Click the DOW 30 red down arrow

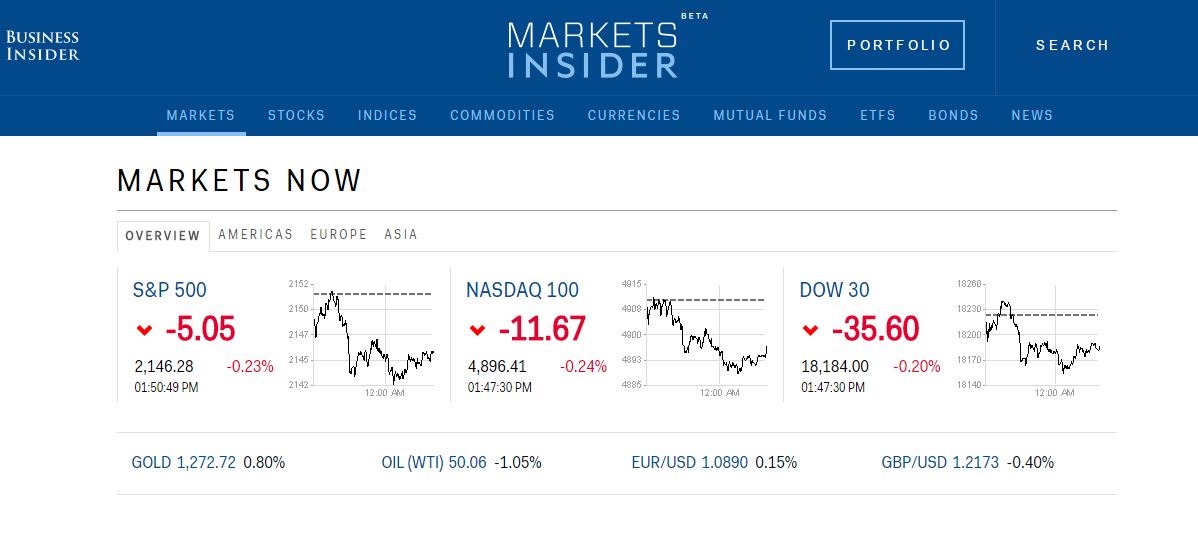coord(810,329)
